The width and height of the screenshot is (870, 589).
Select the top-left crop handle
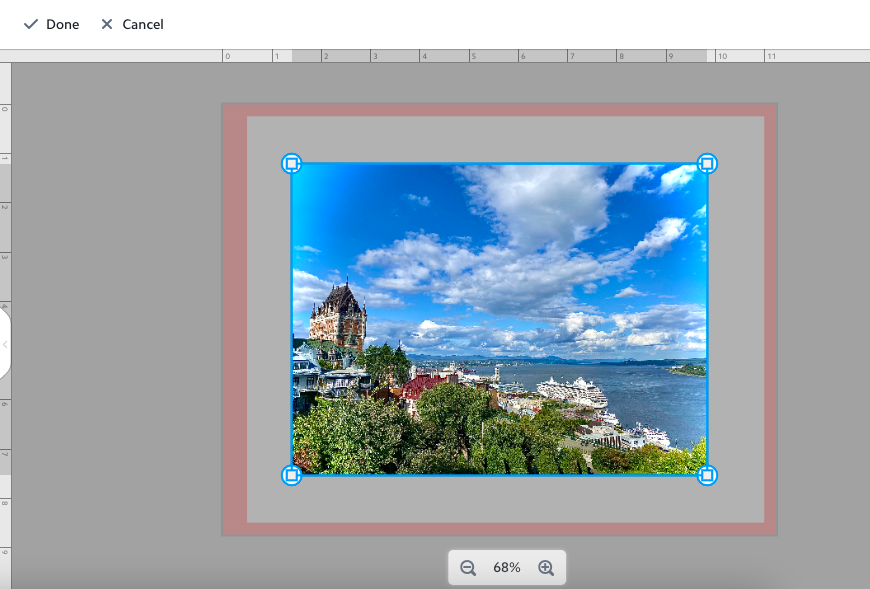[291, 163]
